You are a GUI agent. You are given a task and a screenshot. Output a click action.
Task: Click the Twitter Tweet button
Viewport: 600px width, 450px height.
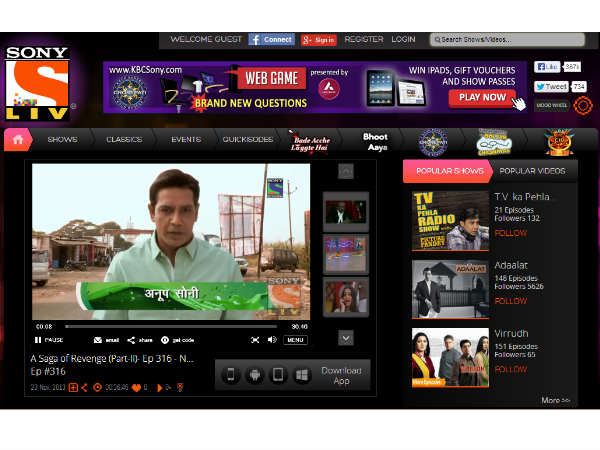551,87
